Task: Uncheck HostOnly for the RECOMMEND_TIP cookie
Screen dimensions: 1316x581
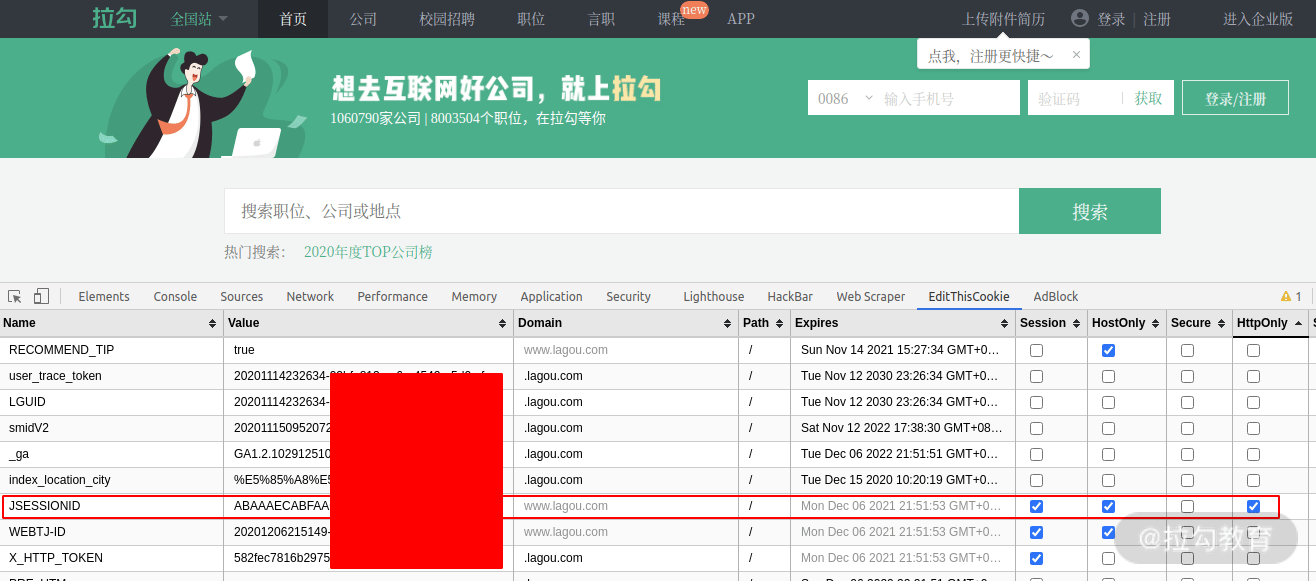Action: (1108, 350)
